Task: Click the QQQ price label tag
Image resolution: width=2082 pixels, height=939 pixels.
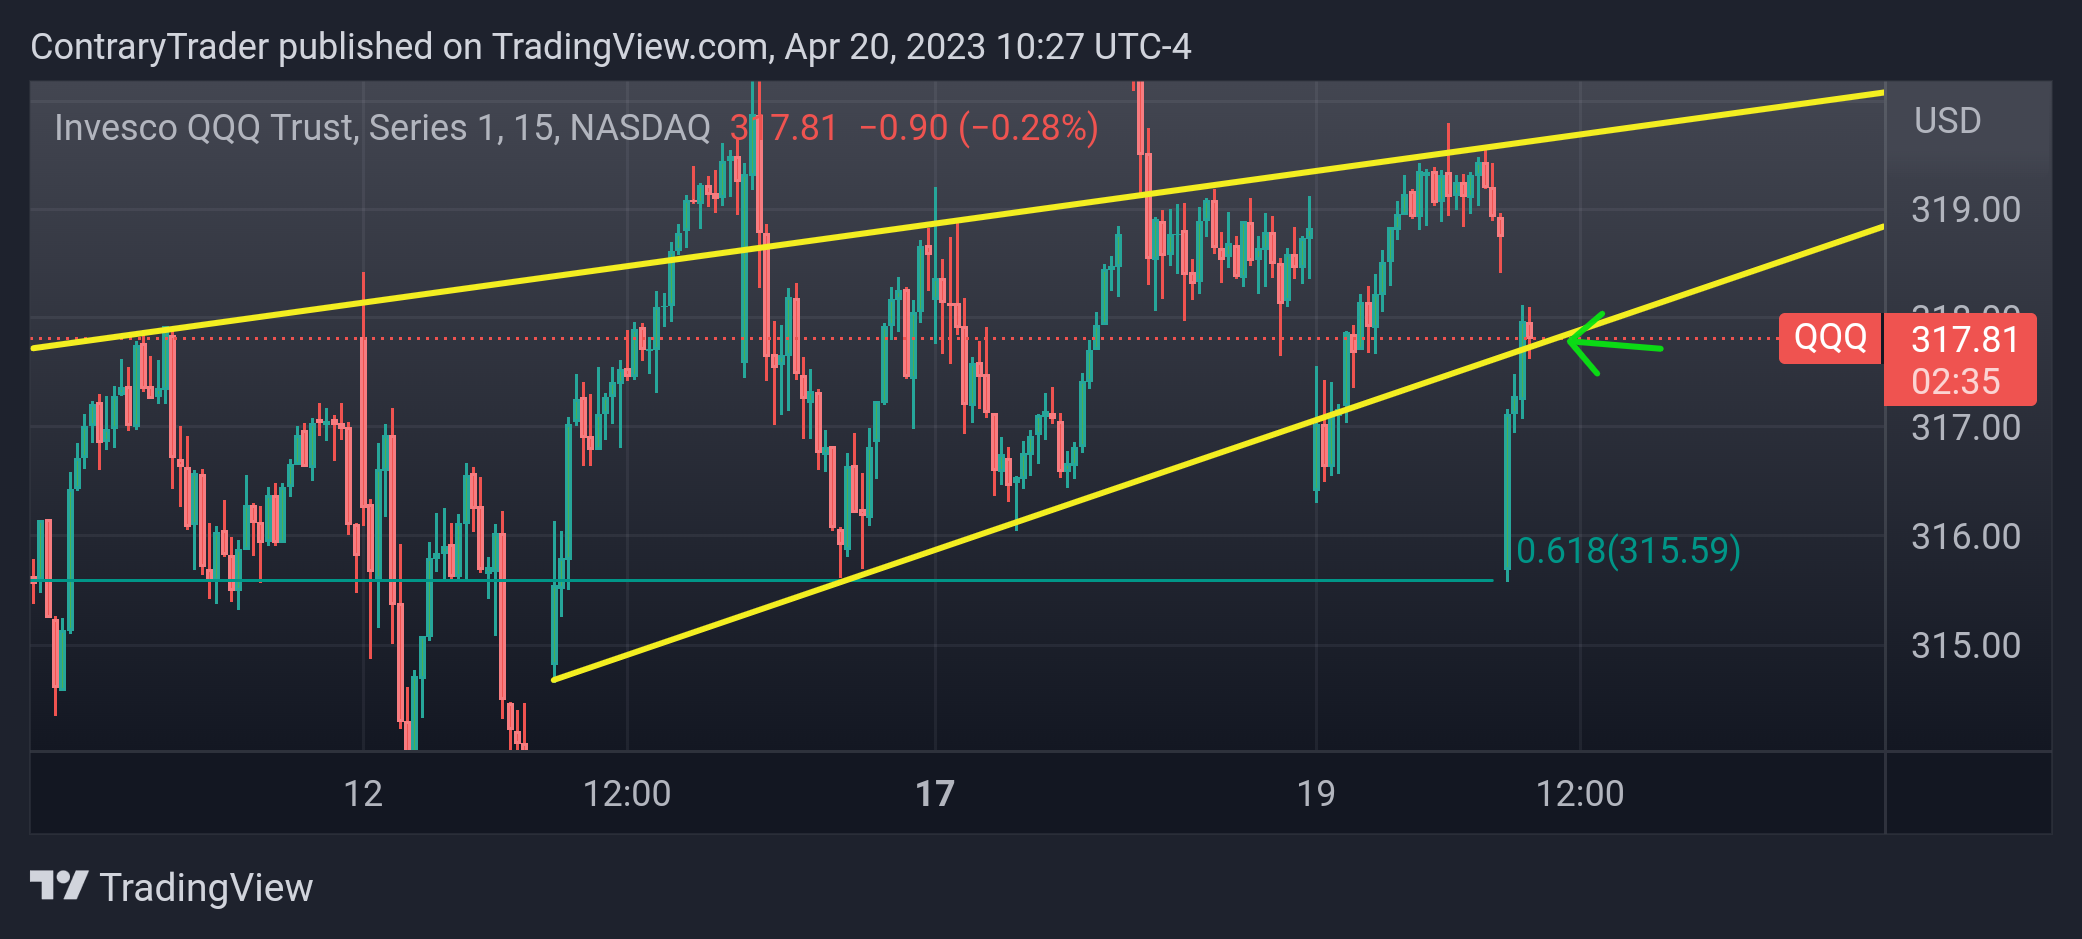Action: pyautogui.click(x=1830, y=338)
